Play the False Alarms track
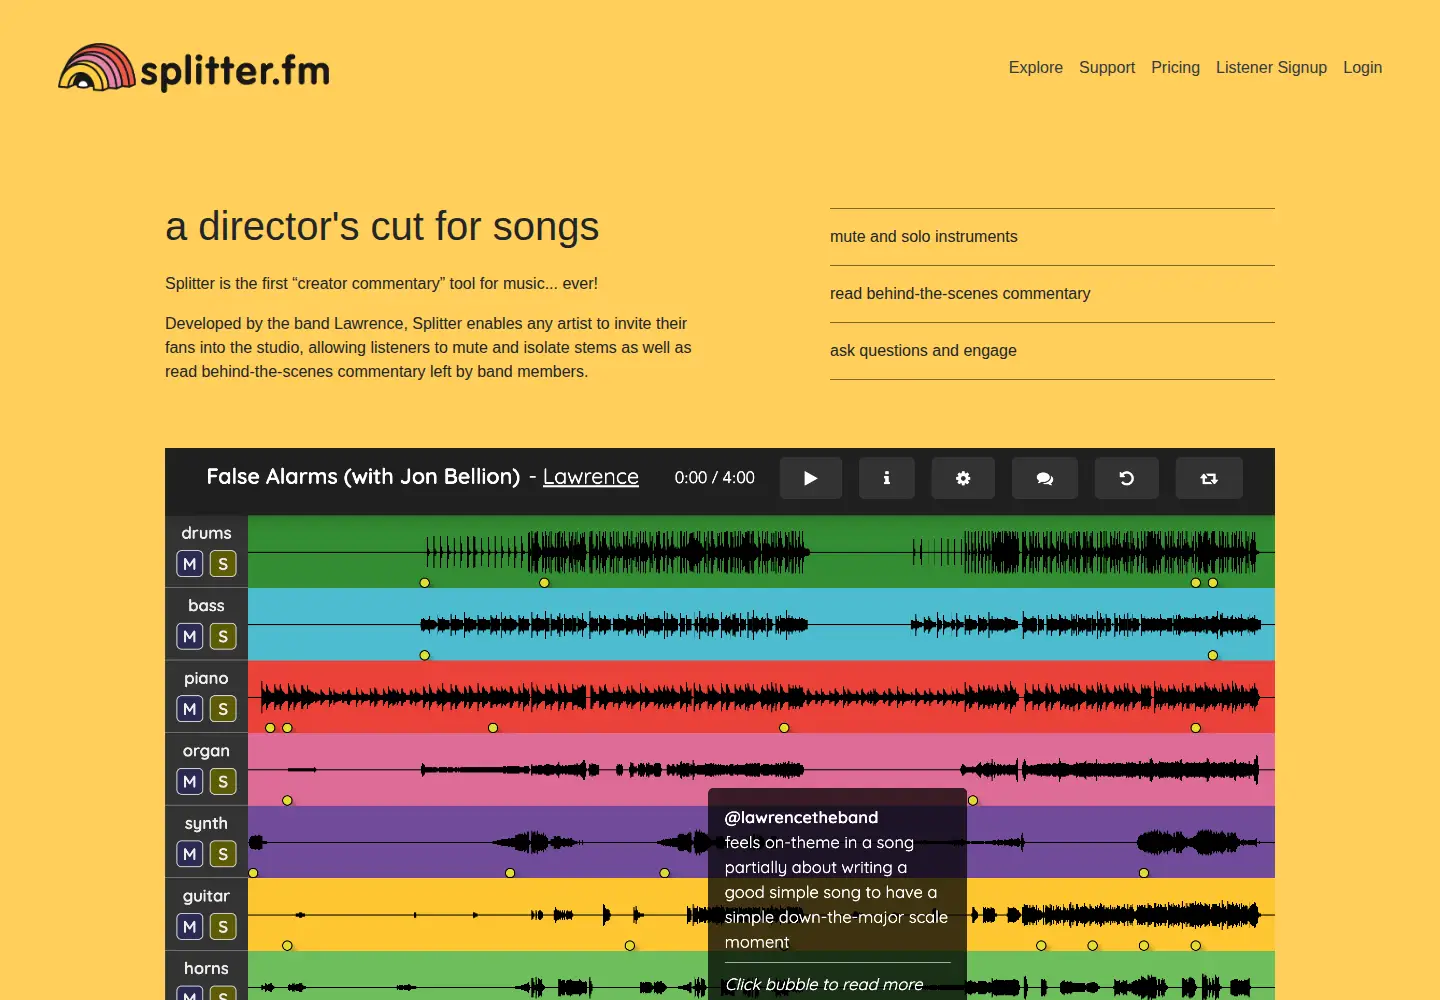Image resolution: width=1440 pixels, height=1000 pixels. tap(811, 478)
